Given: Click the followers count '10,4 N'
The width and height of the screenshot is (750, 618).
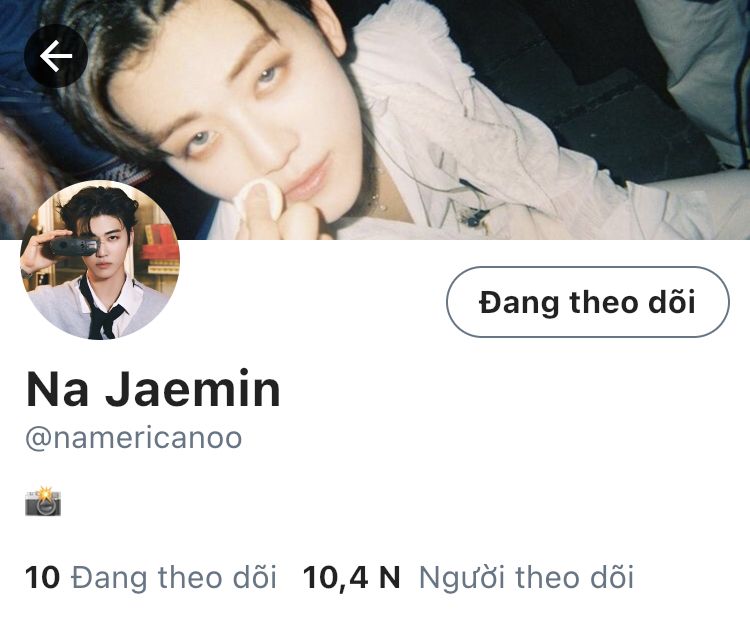Looking at the screenshot, I should 352,577.
